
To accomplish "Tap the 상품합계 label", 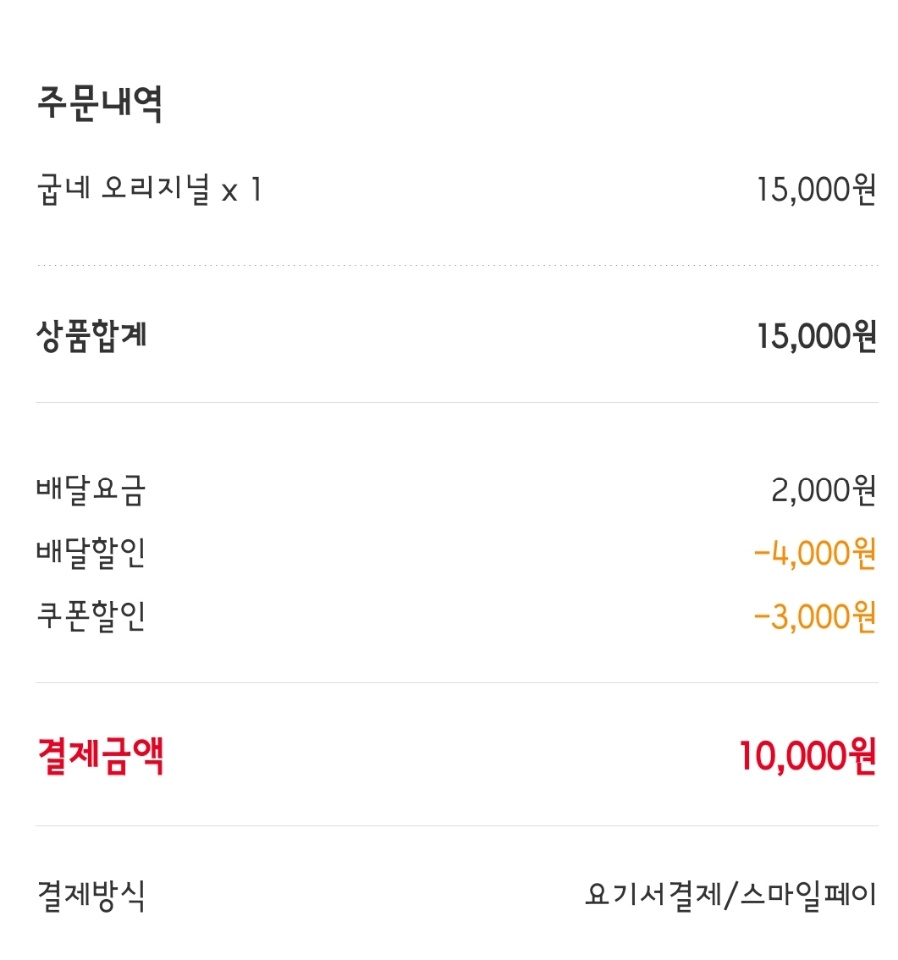I will pos(91,336).
